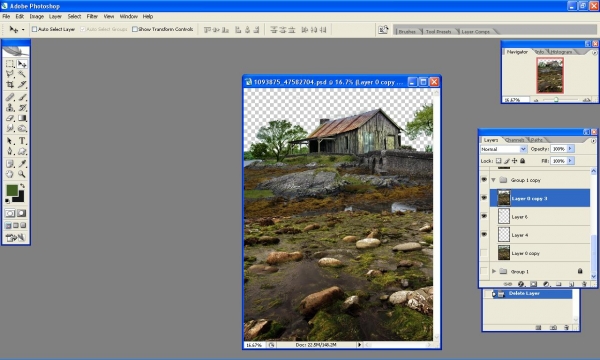Open the Fill slider arrow
Image resolution: width=600 pixels, height=360 pixels.
[571, 161]
